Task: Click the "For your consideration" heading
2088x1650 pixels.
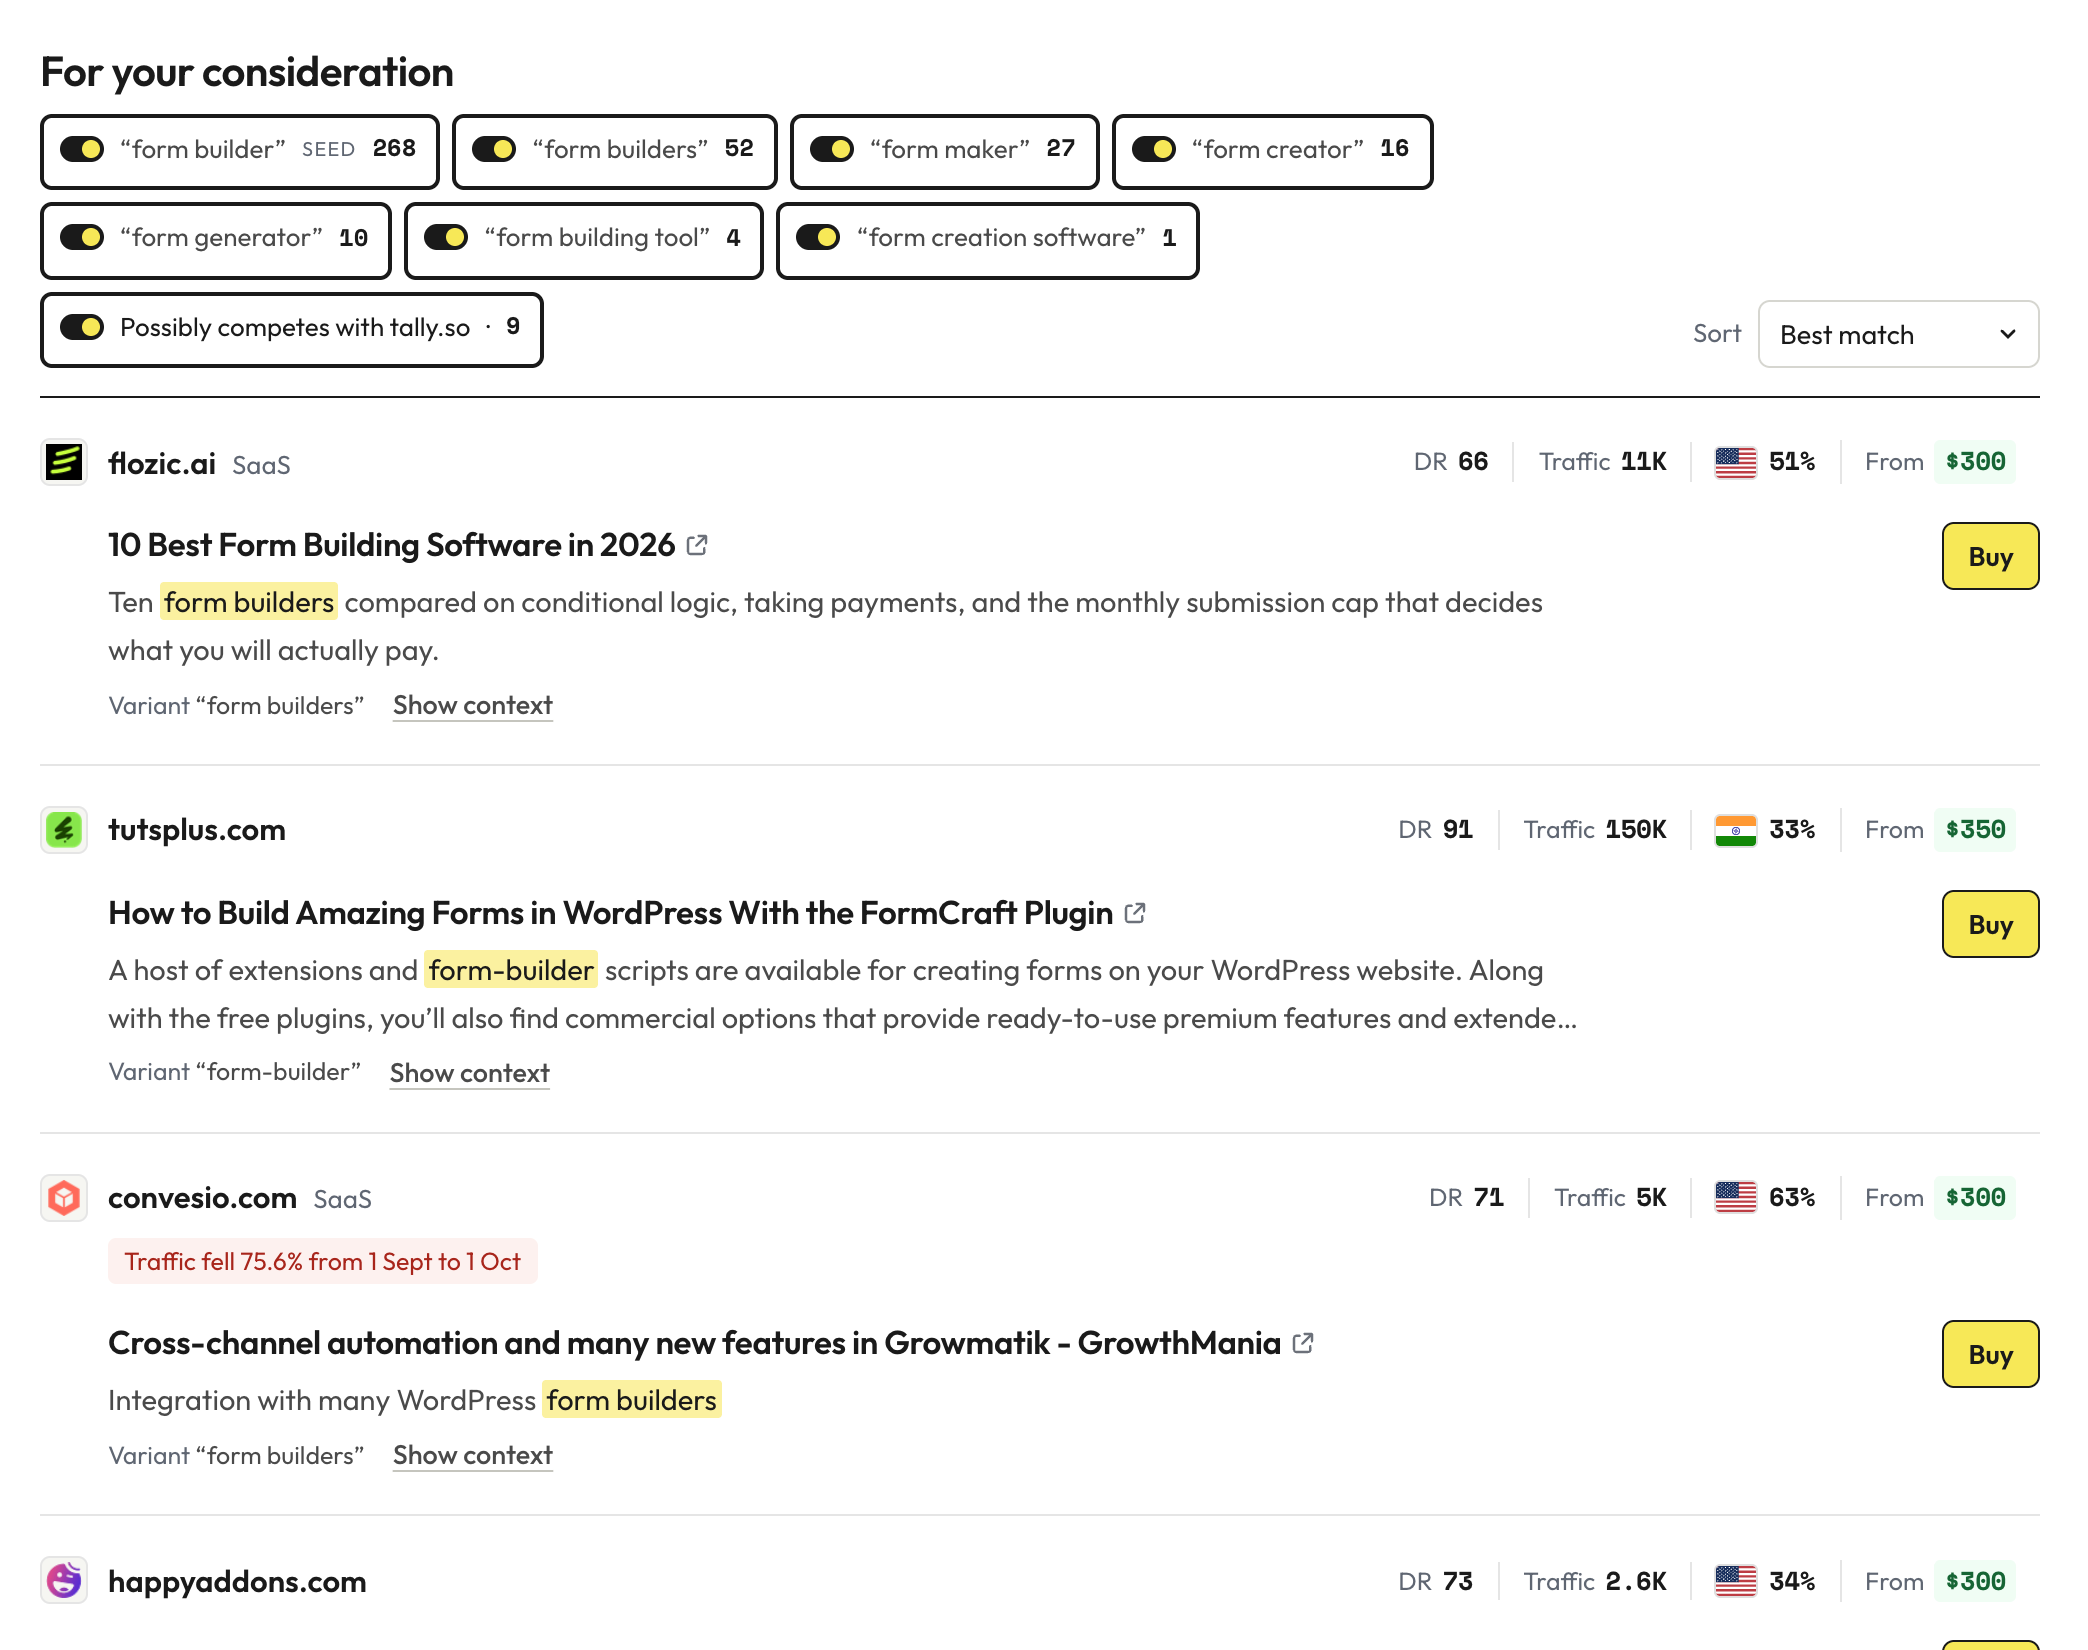Action: pyautogui.click(x=247, y=73)
